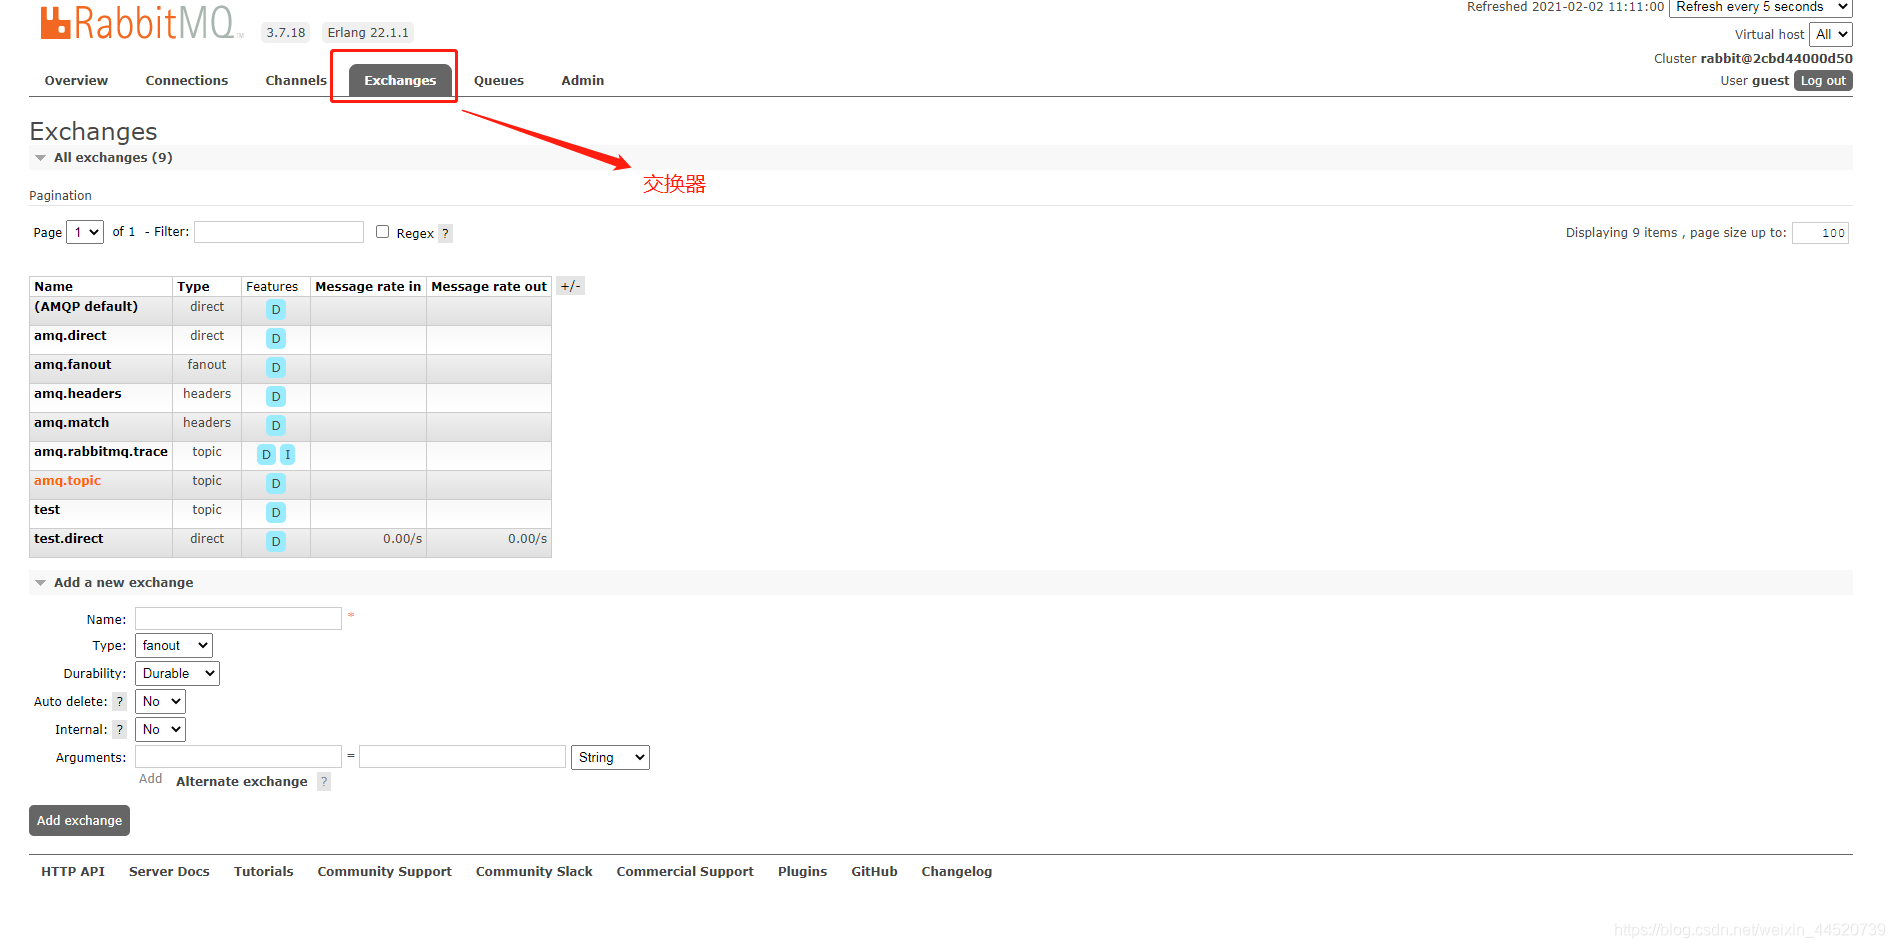Open the amq.headers exchange link

[x=78, y=393]
